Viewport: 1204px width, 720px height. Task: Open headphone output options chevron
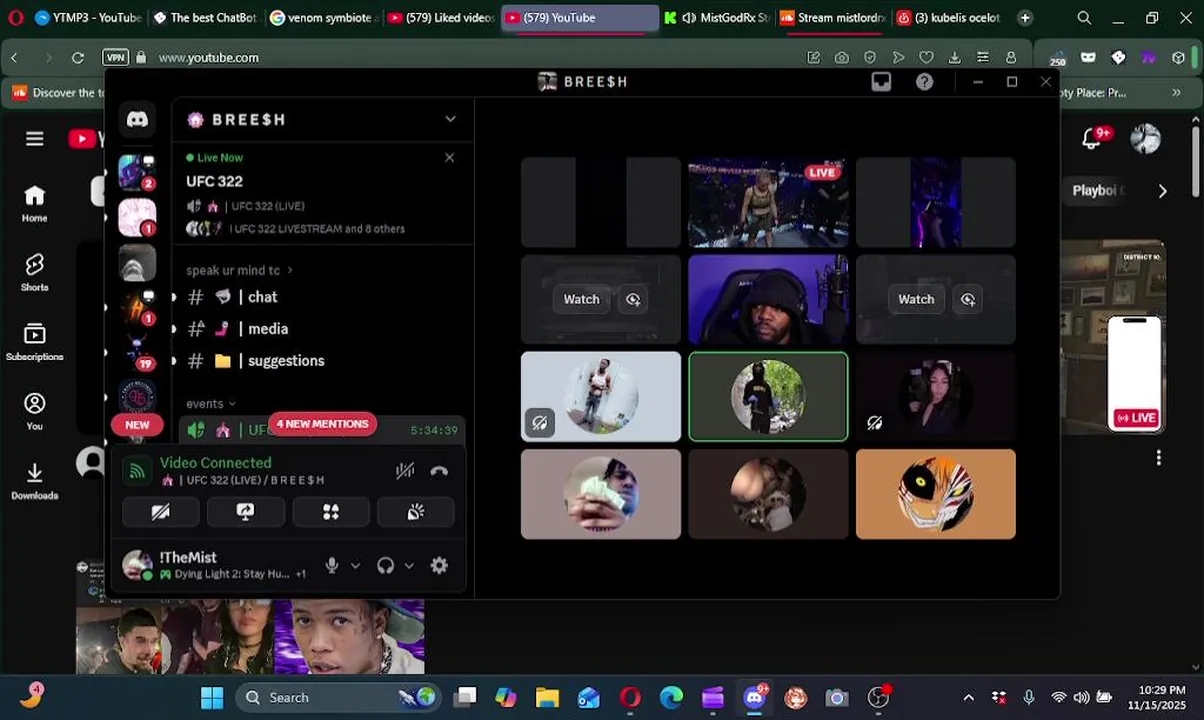point(408,566)
